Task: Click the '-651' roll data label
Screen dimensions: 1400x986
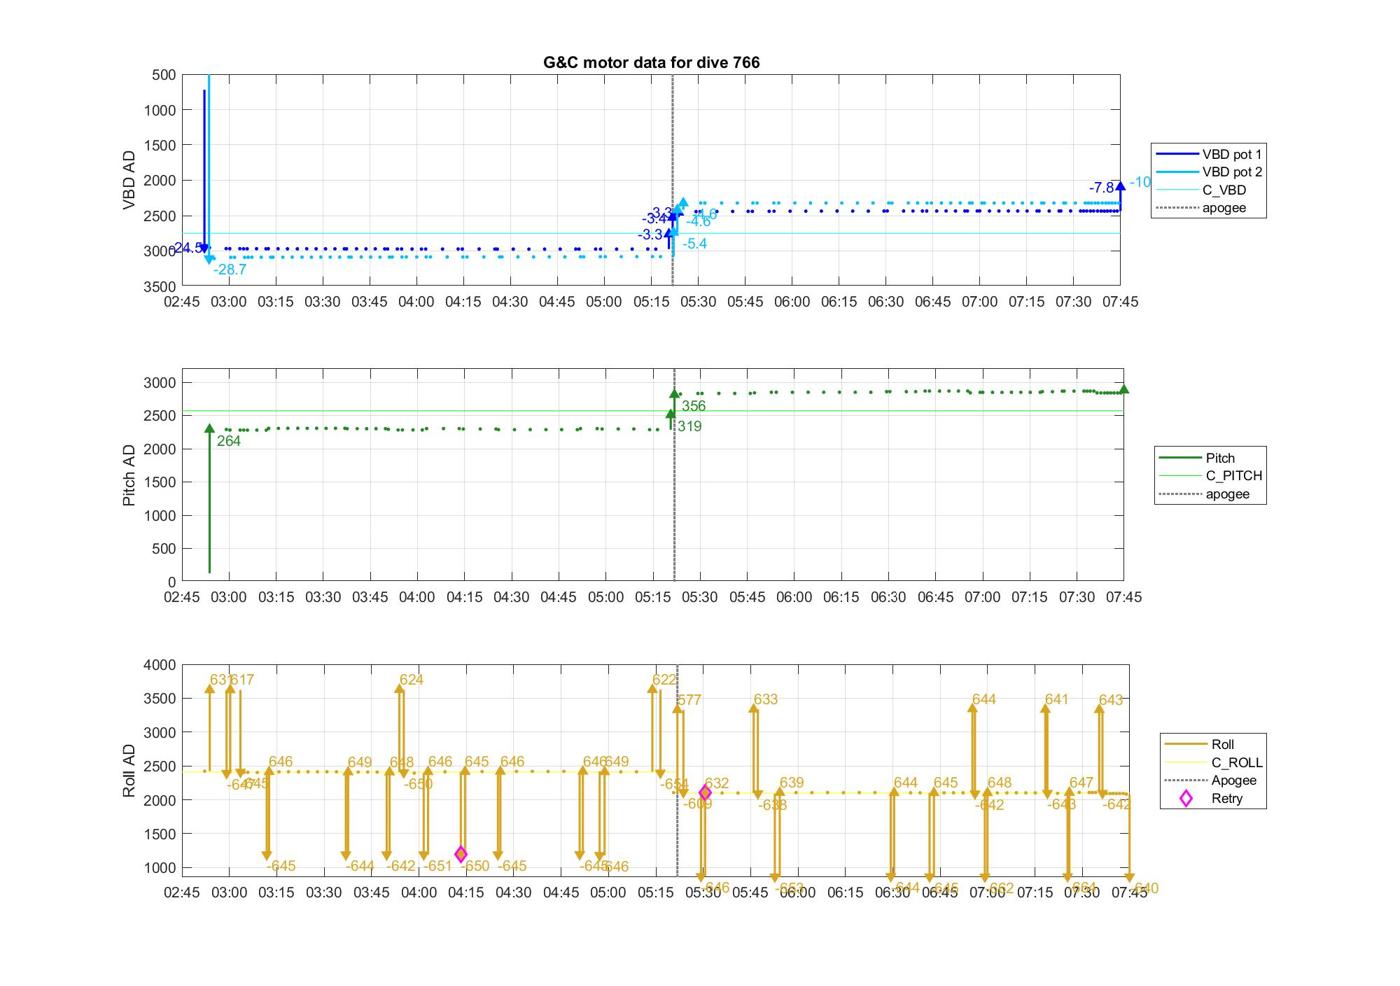Action: click(x=437, y=866)
